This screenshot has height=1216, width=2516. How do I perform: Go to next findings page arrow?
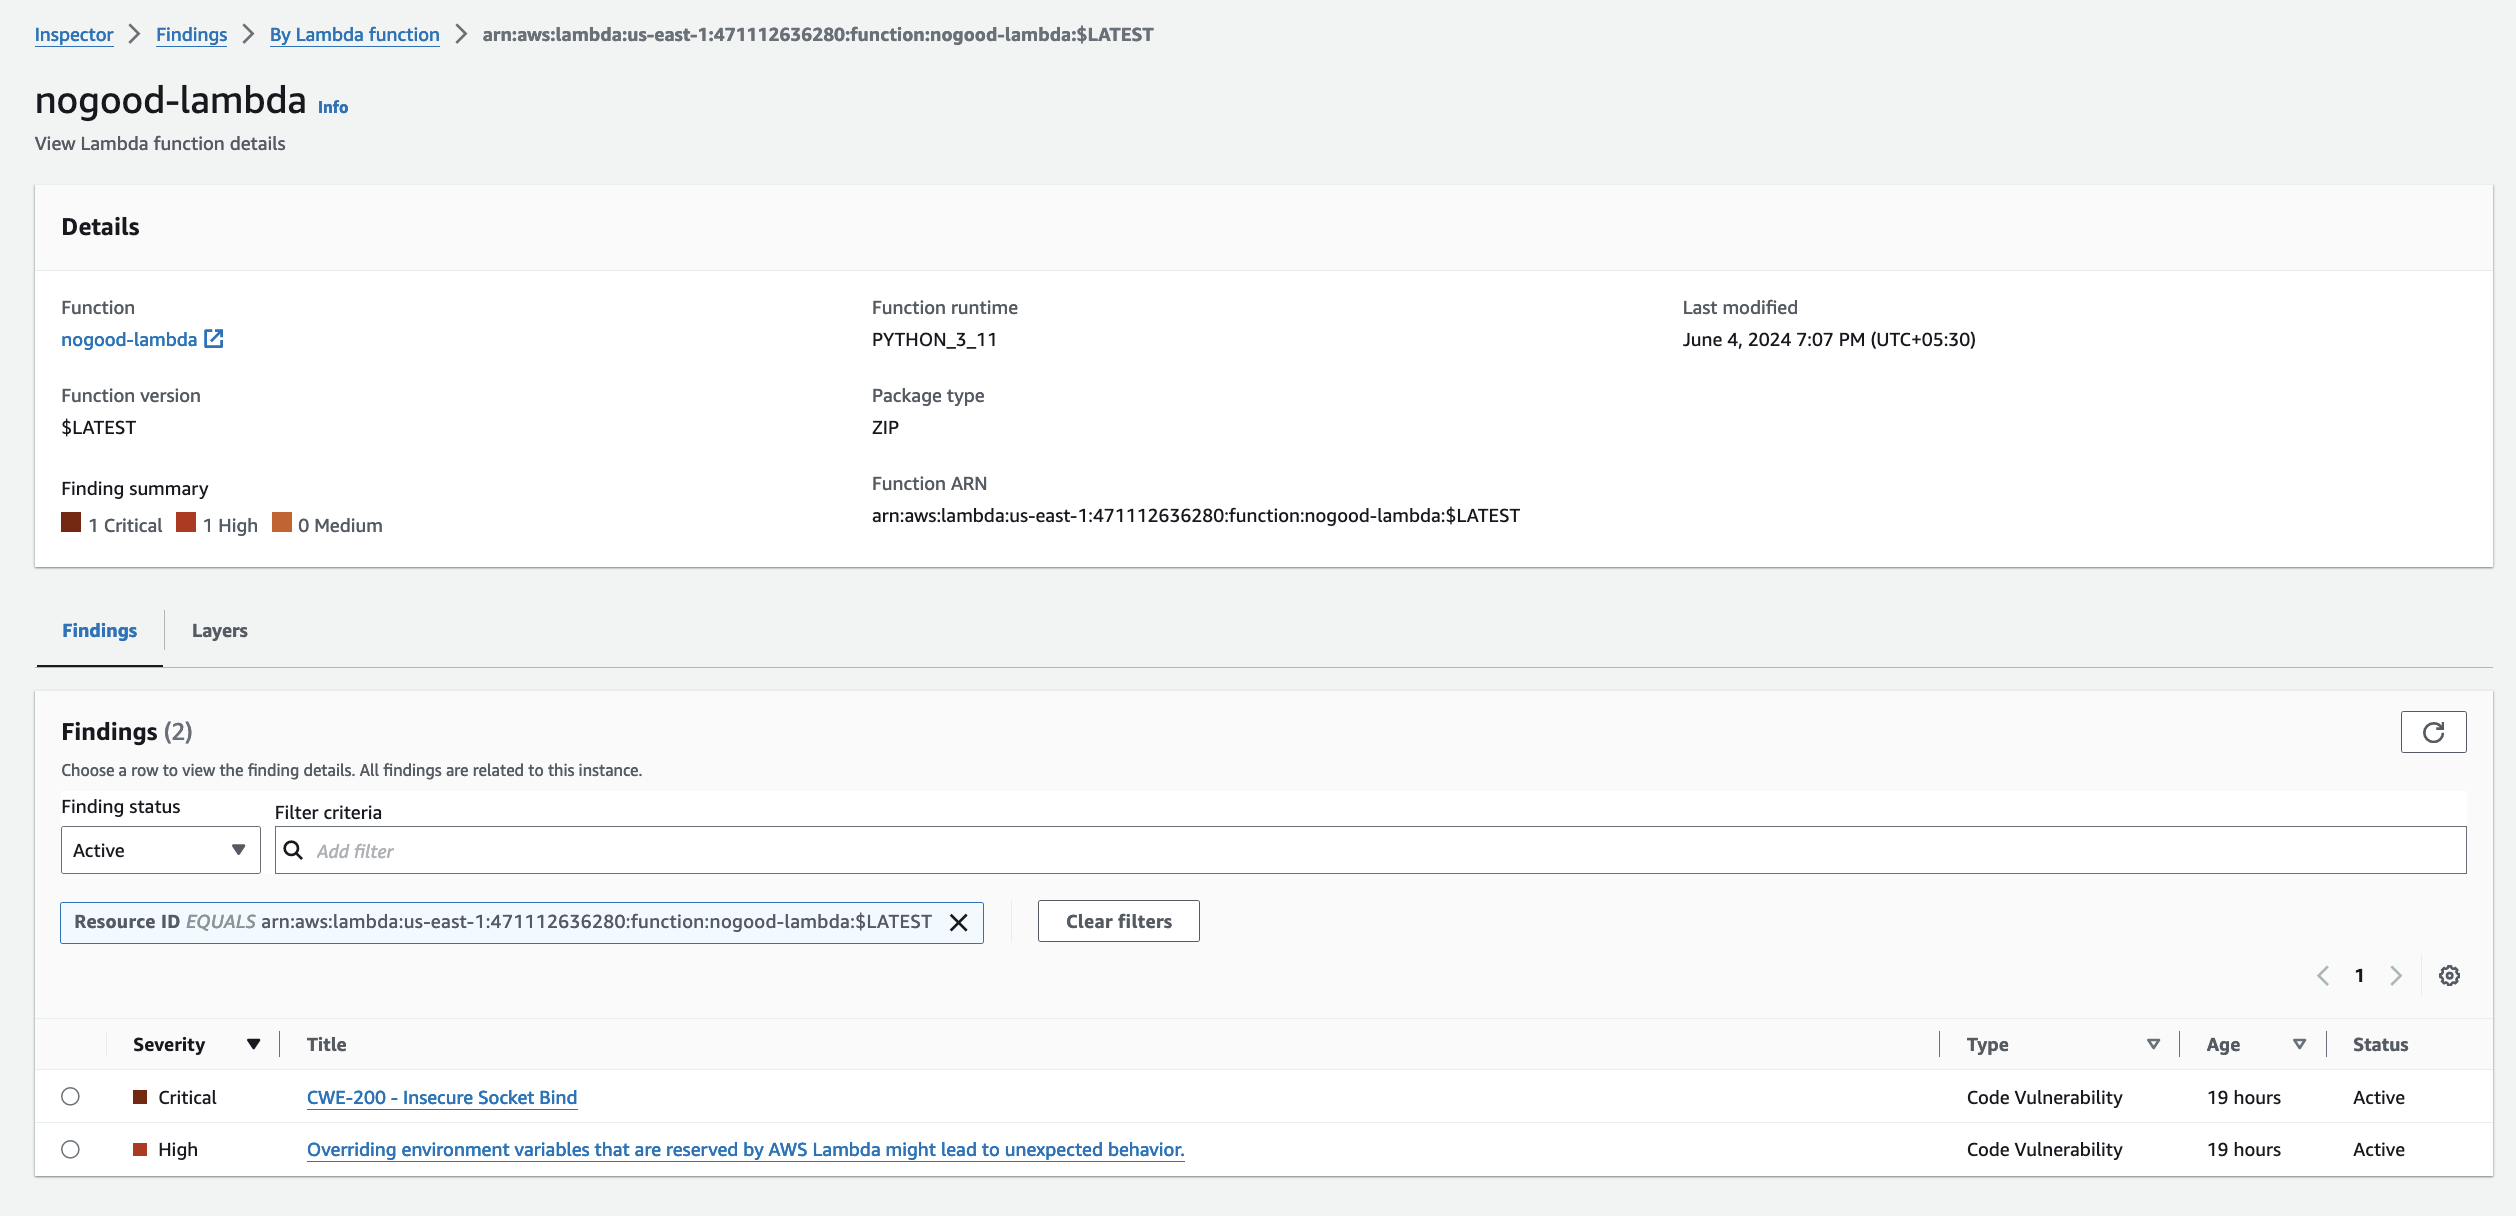tap(2395, 976)
